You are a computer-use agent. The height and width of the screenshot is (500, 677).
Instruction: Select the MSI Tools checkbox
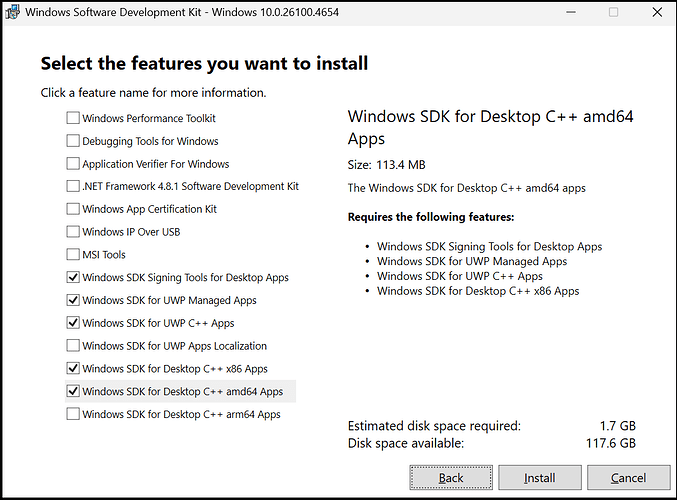[73, 255]
